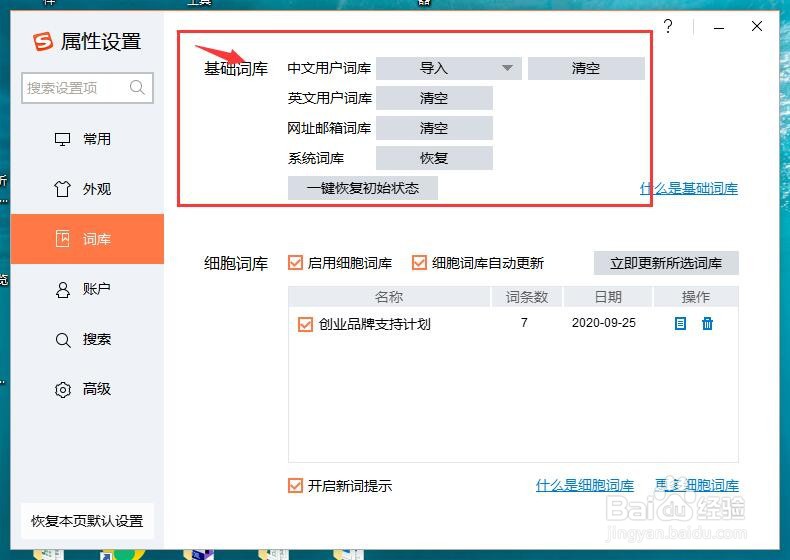Open the 搜索 settings tab
790x560 pixels.
[88, 339]
